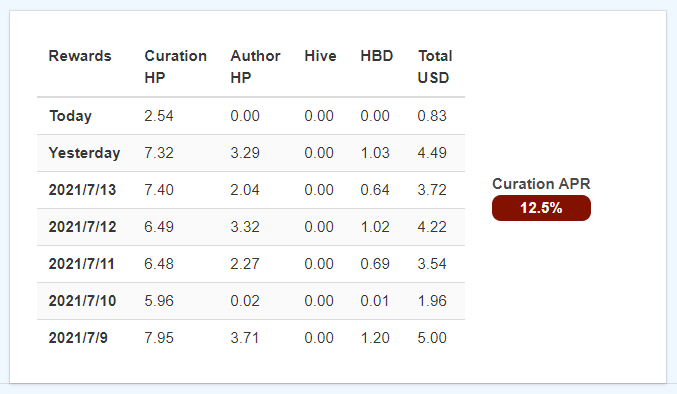Click the HBD column header
This screenshot has width=677, height=394.
tap(376, 56)
